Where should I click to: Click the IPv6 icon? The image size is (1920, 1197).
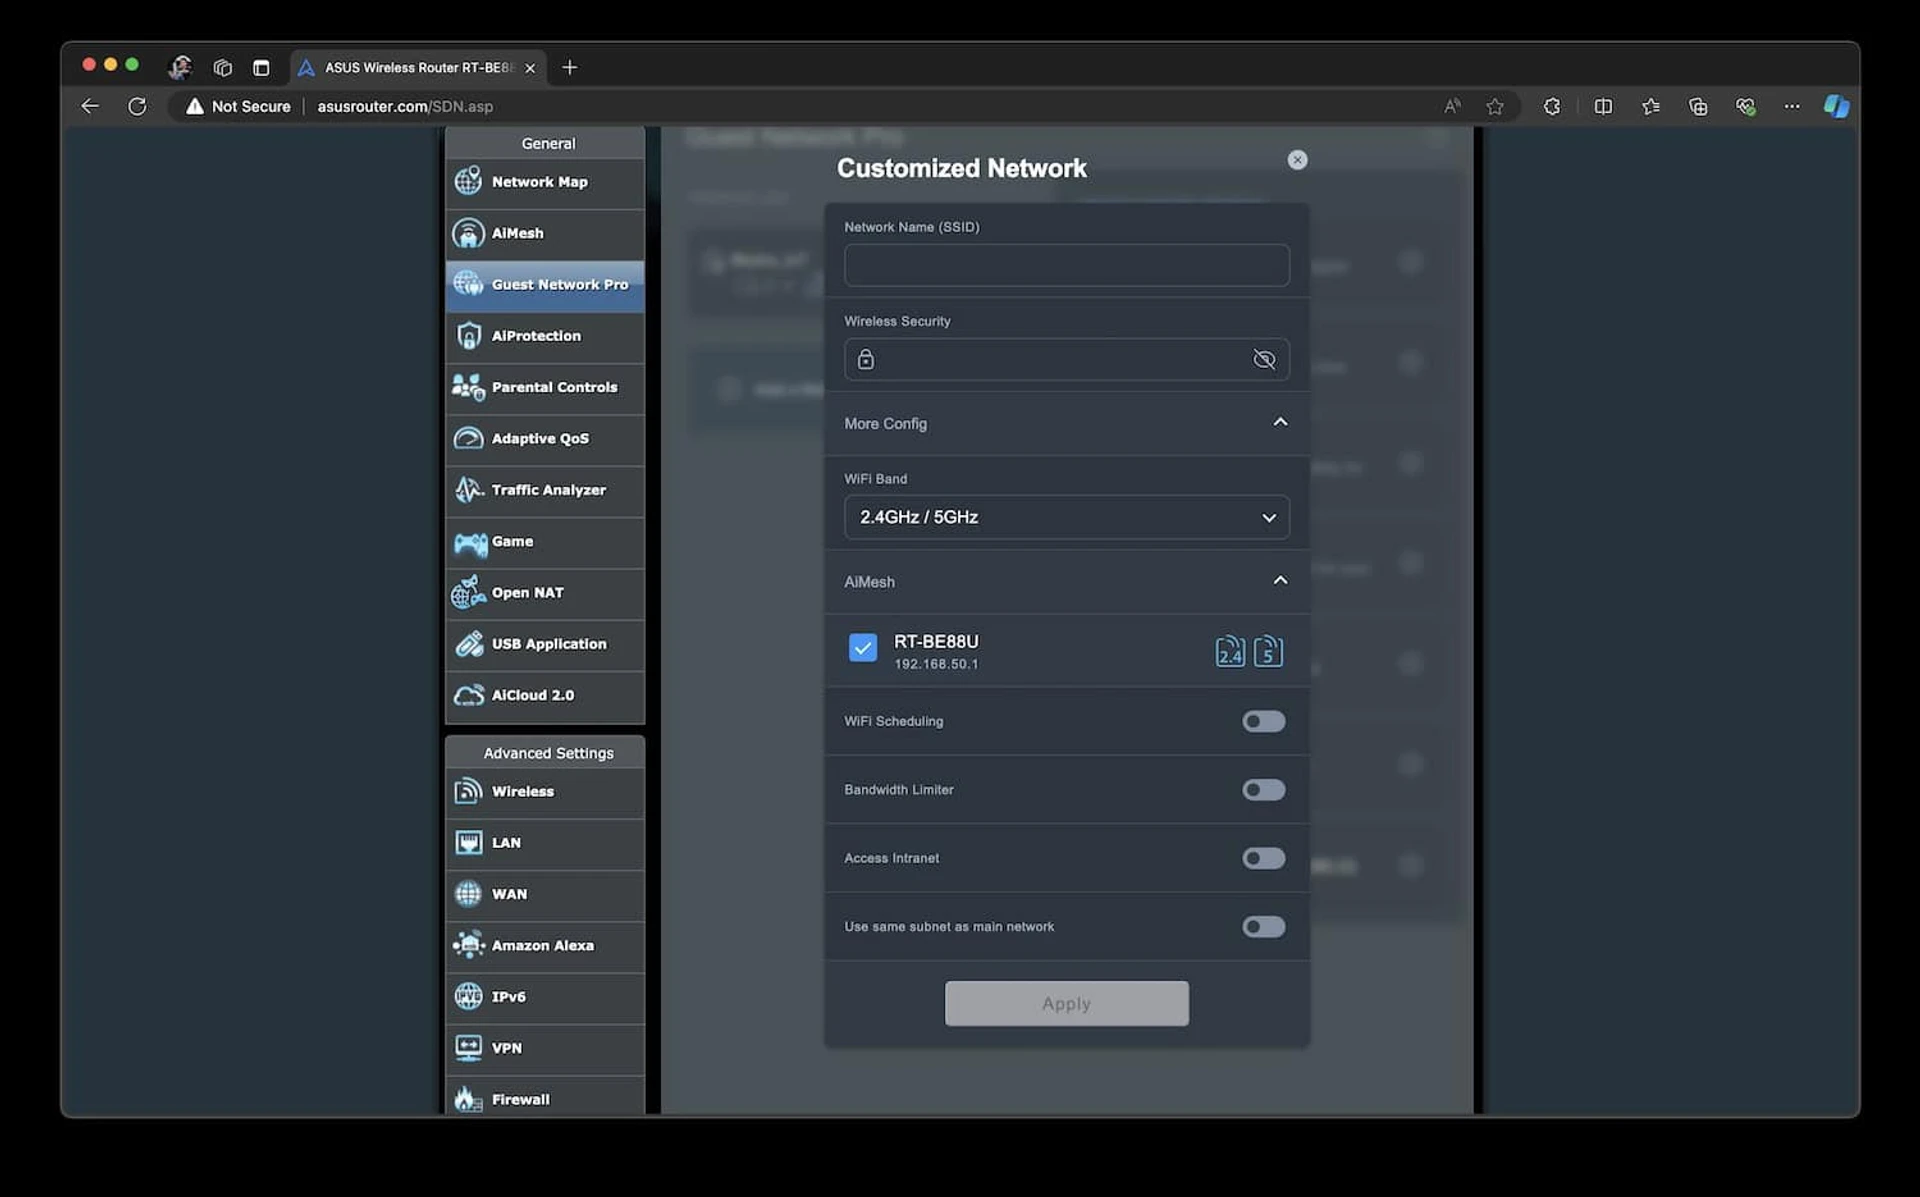468,996
